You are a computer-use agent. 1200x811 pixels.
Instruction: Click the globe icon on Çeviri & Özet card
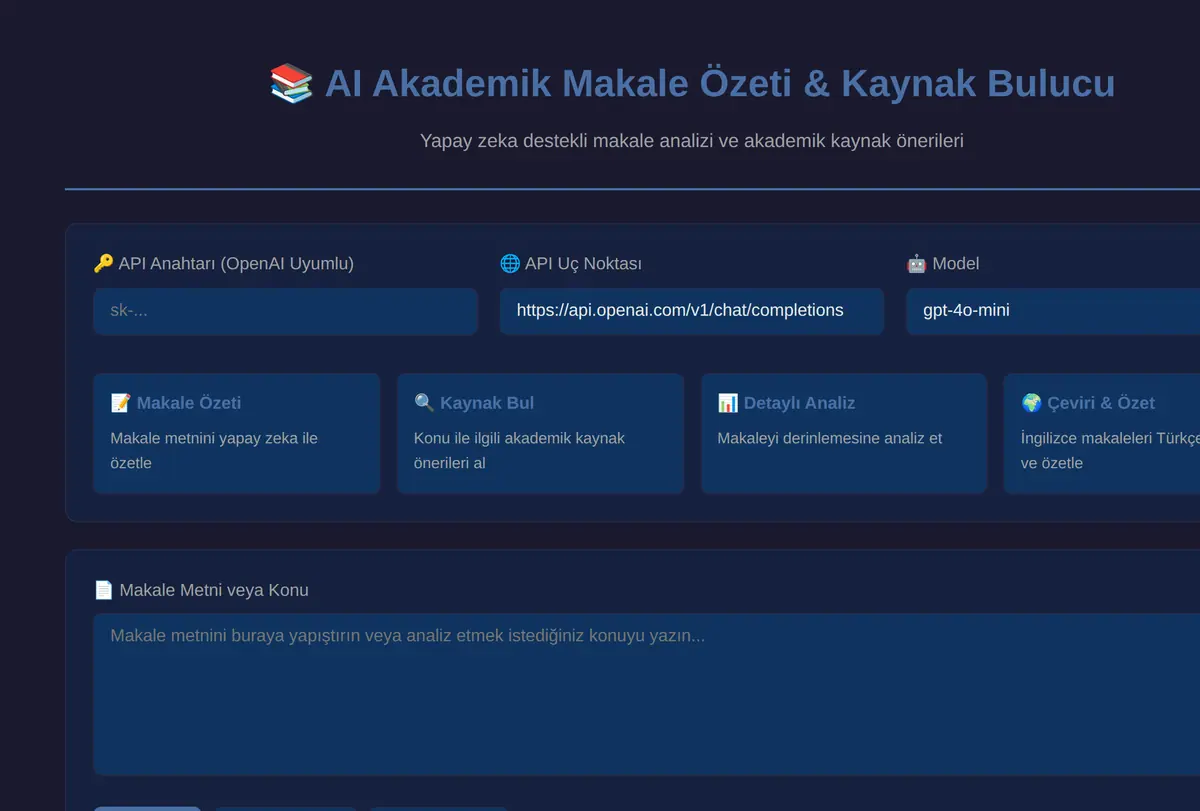point(1032,403)
